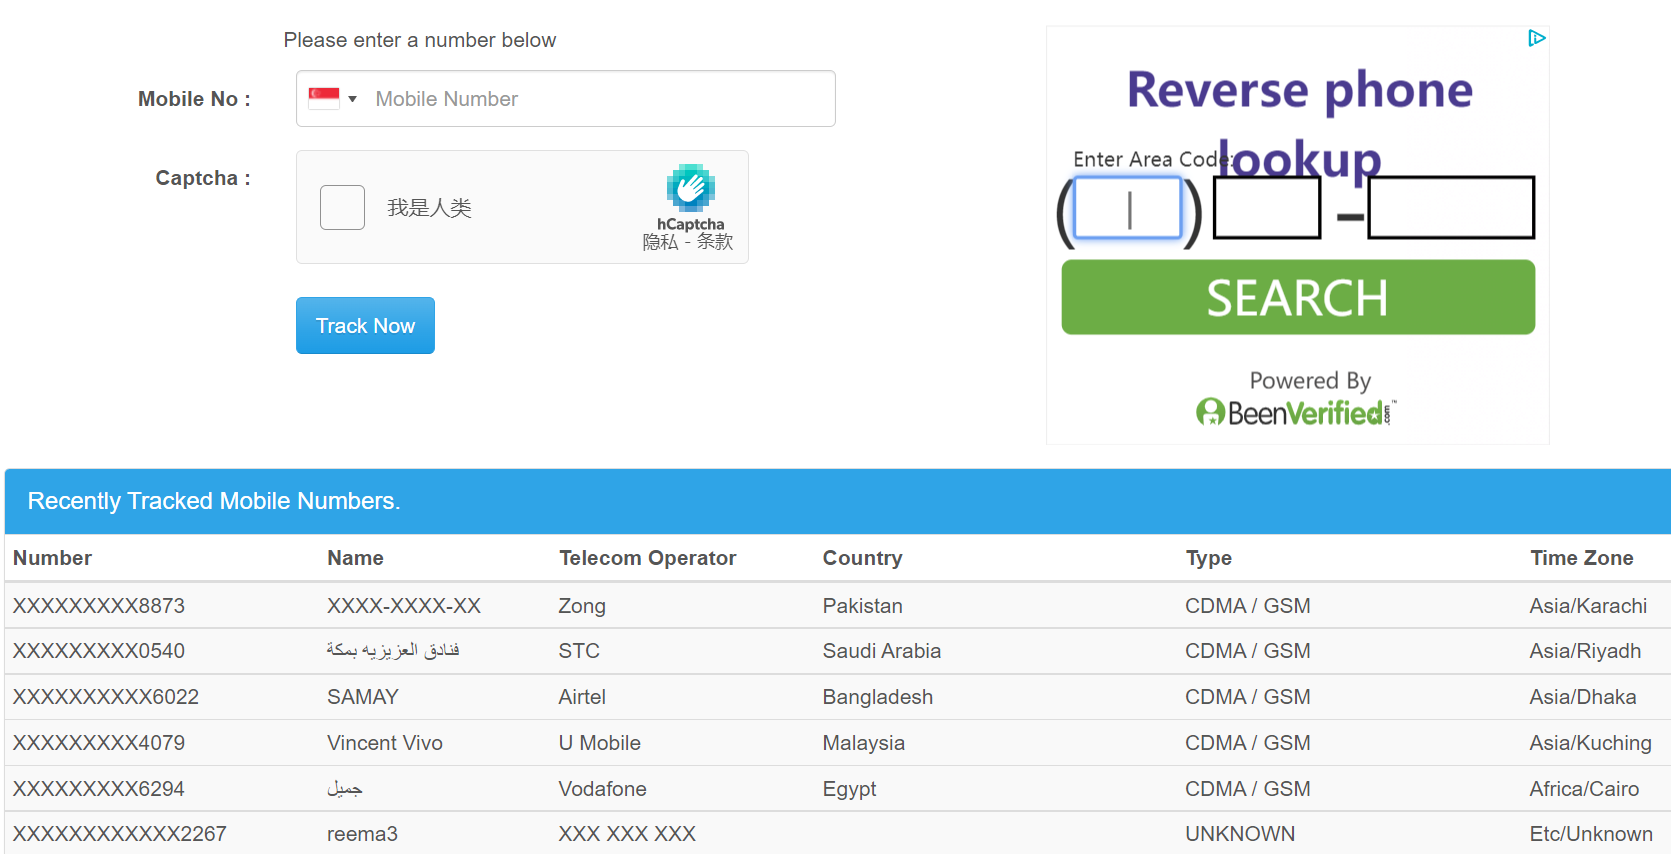Open the hCaptcha terms link

point(715,242)
